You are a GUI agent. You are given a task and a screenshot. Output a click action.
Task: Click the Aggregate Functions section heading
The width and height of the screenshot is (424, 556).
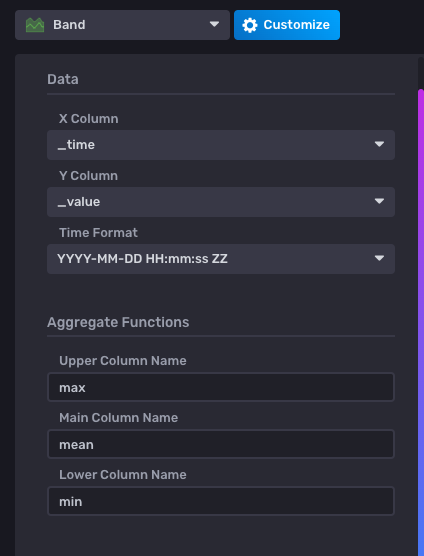[x=118, y=322]
